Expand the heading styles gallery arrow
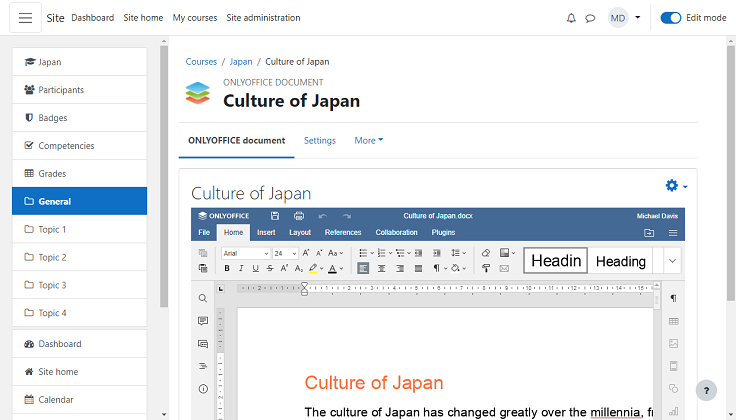This screenshot has width=736, height=420. point(672,261)
